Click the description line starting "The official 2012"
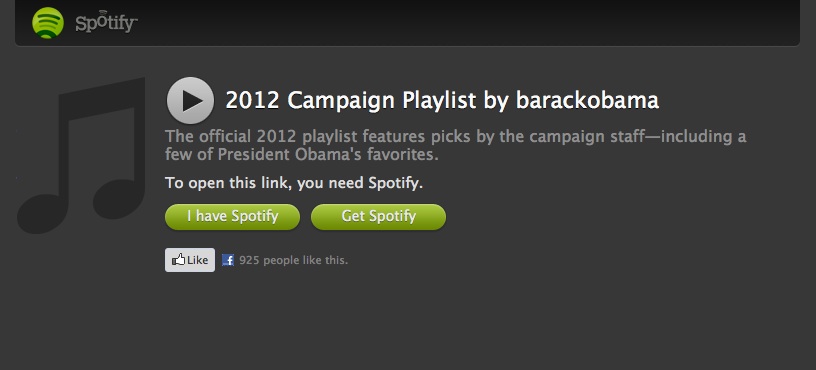 [x=455, y=137]
